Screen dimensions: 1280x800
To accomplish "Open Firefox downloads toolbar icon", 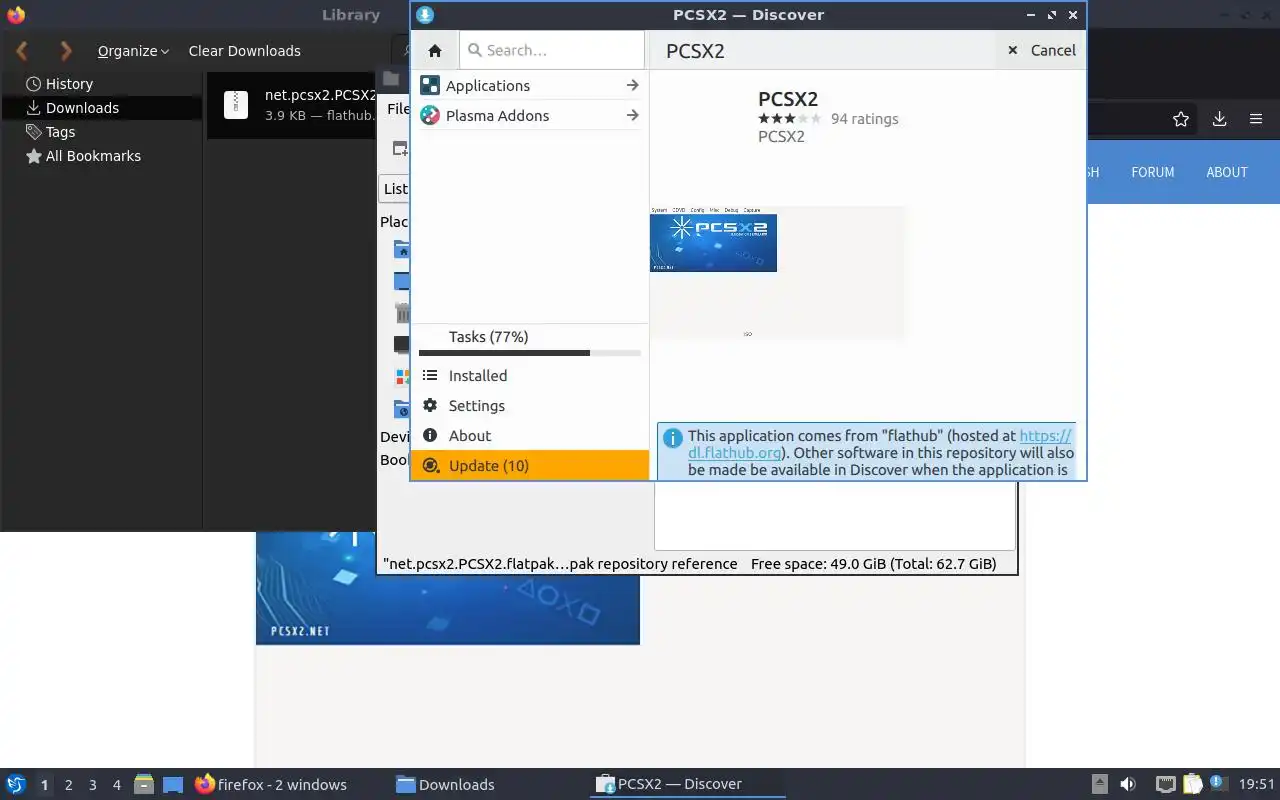I will point(1219,119).
